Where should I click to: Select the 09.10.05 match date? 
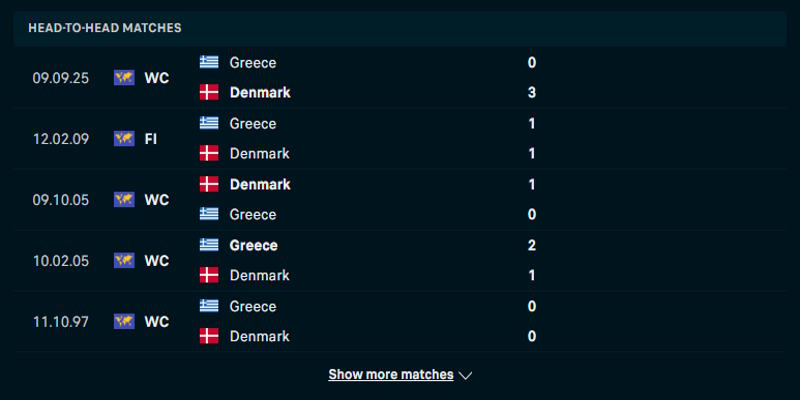(61, 199)
